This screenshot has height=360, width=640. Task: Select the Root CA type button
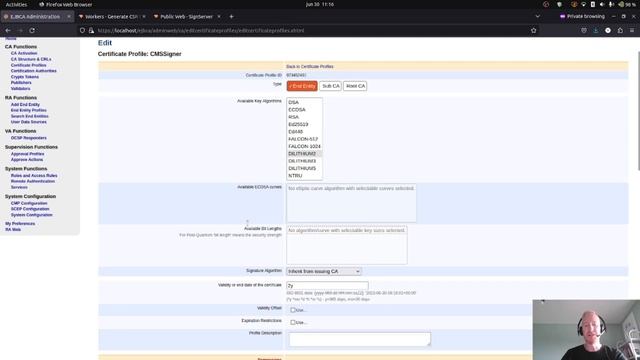(355, 86)
